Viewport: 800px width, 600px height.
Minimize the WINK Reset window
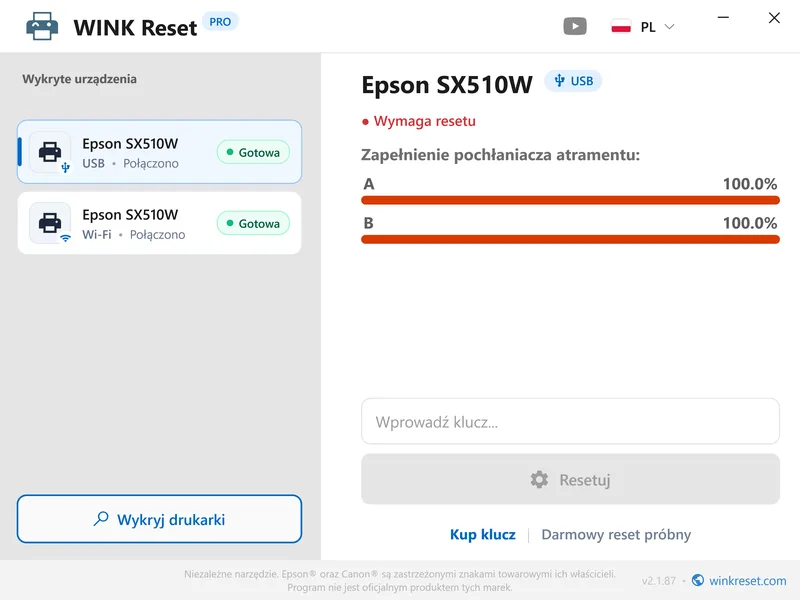click(x=723, y=18)
